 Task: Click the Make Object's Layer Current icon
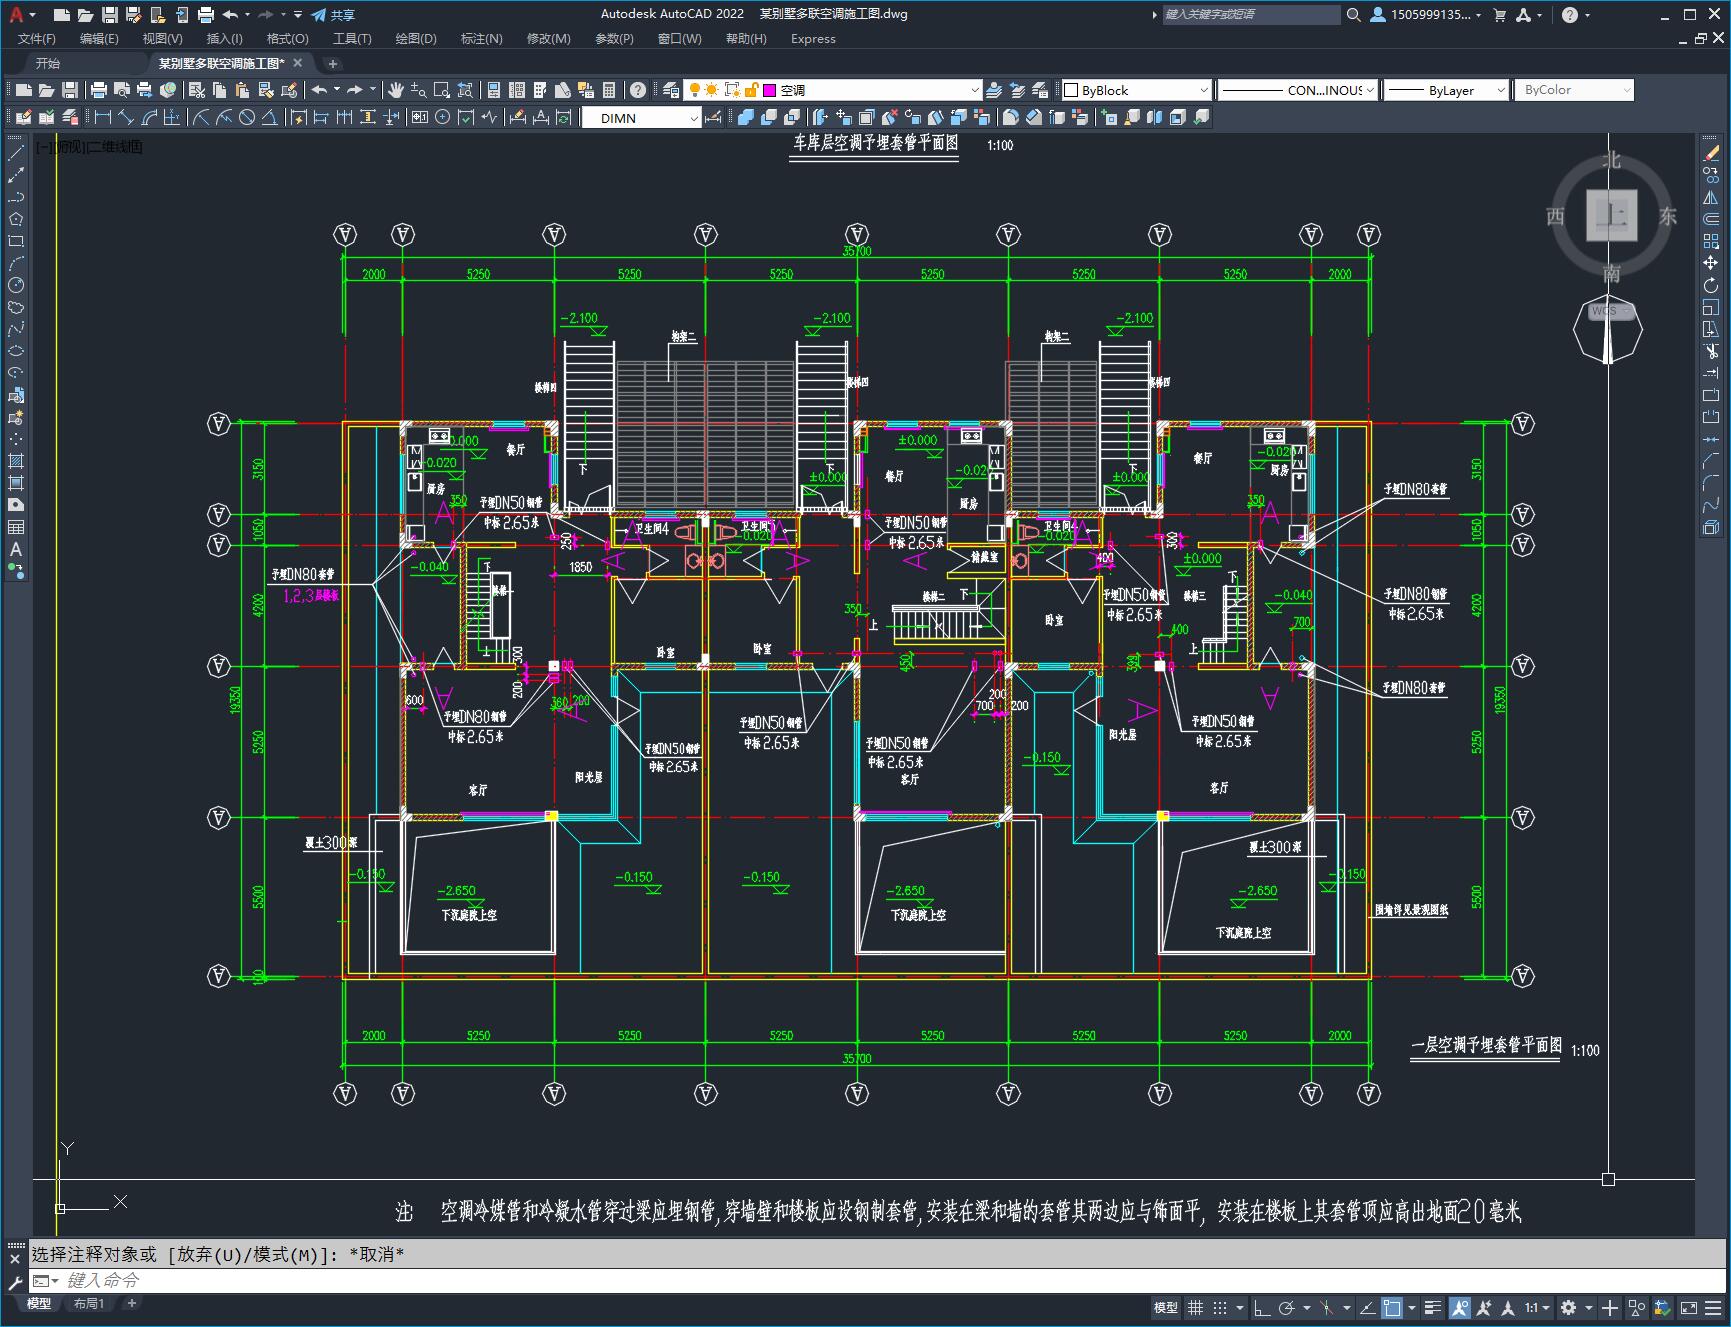tap(994, 90)
